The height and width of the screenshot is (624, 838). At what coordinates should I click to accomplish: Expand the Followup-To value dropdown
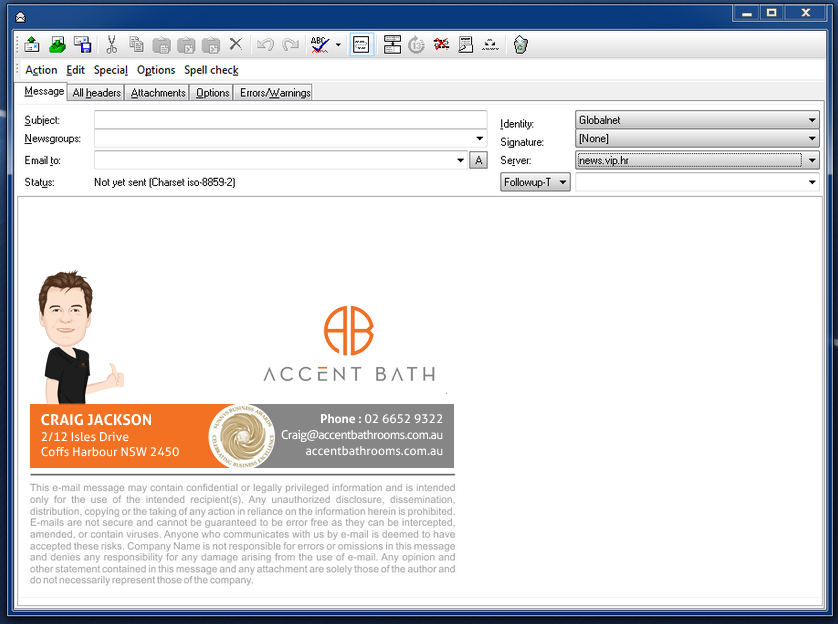(x=812, y=182)
